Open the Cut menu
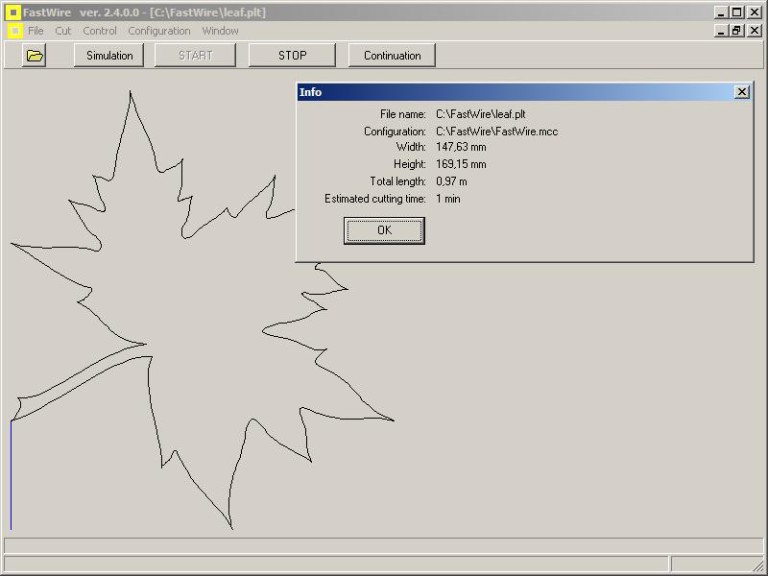Screen dimensions: 768x576 63,31
